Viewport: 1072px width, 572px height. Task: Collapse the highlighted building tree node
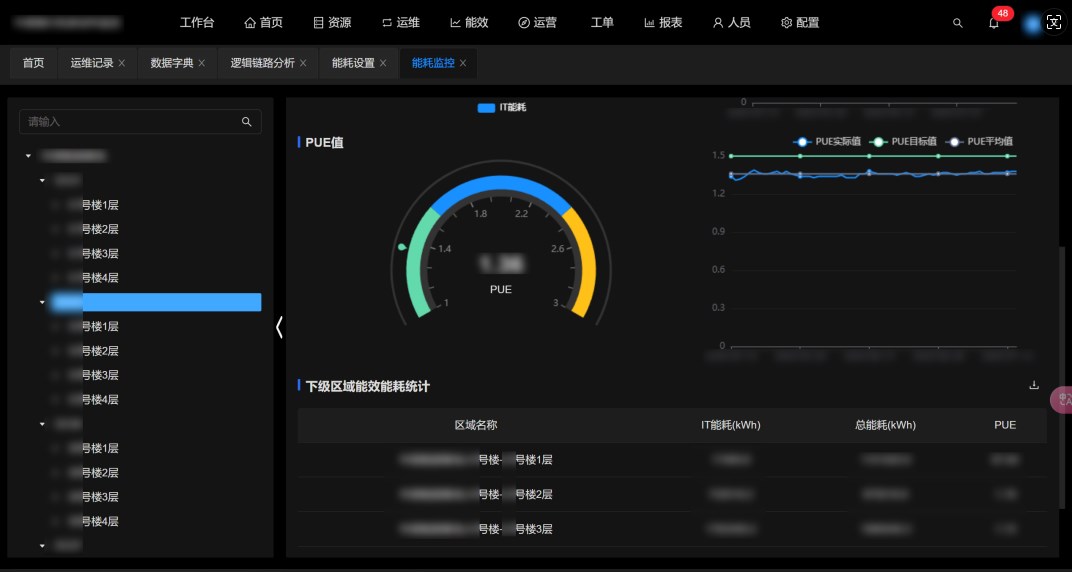(x=42, y=302)
